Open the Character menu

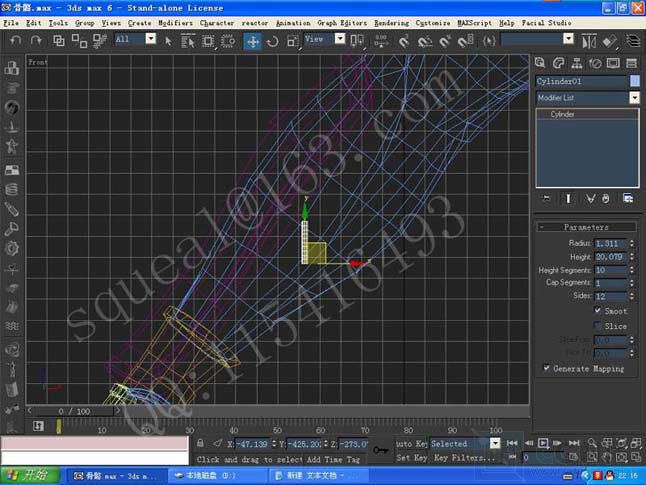(217, 23)
